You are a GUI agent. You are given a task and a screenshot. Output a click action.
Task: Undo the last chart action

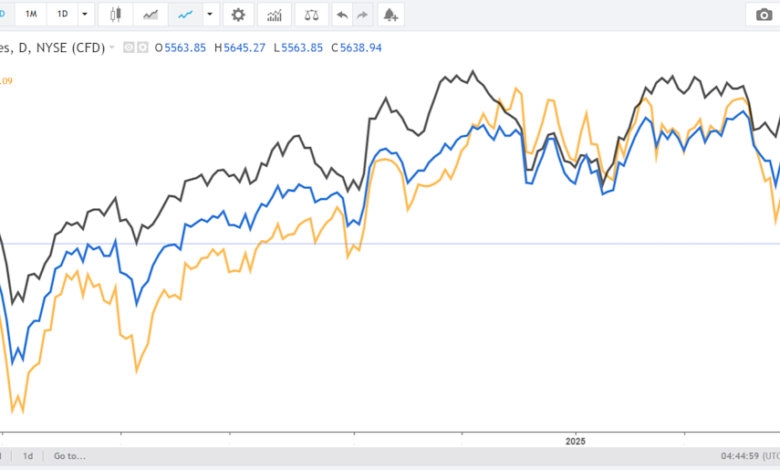[x=343, y=14]
